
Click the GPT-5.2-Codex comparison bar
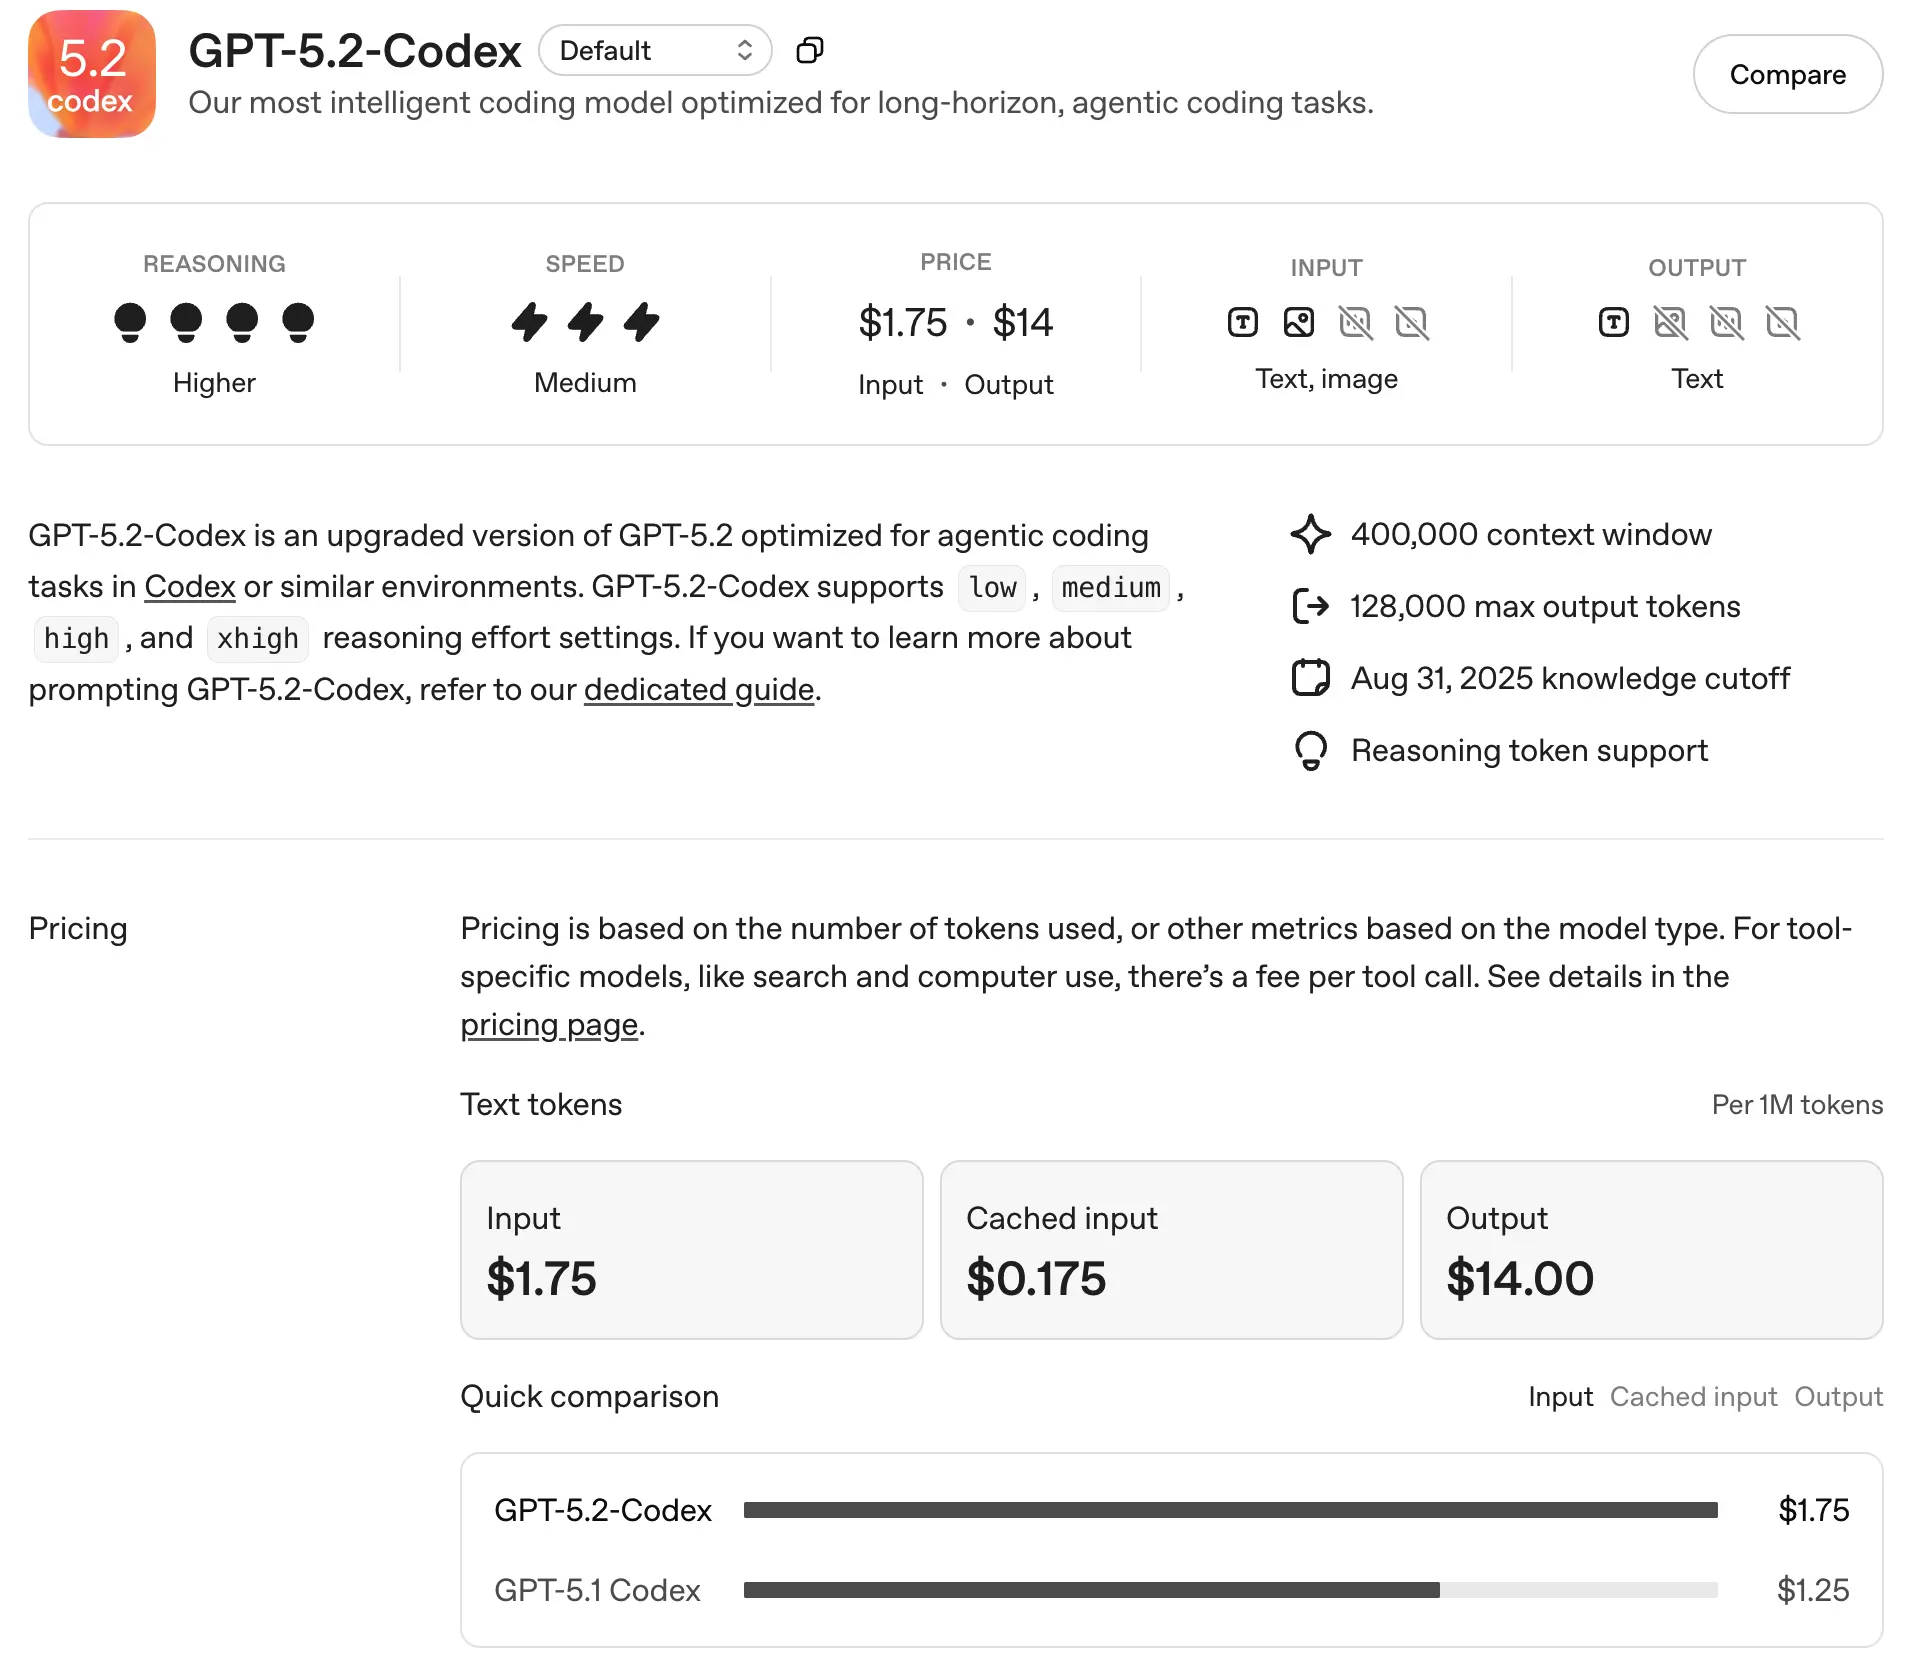(x=1230, y=1510)
